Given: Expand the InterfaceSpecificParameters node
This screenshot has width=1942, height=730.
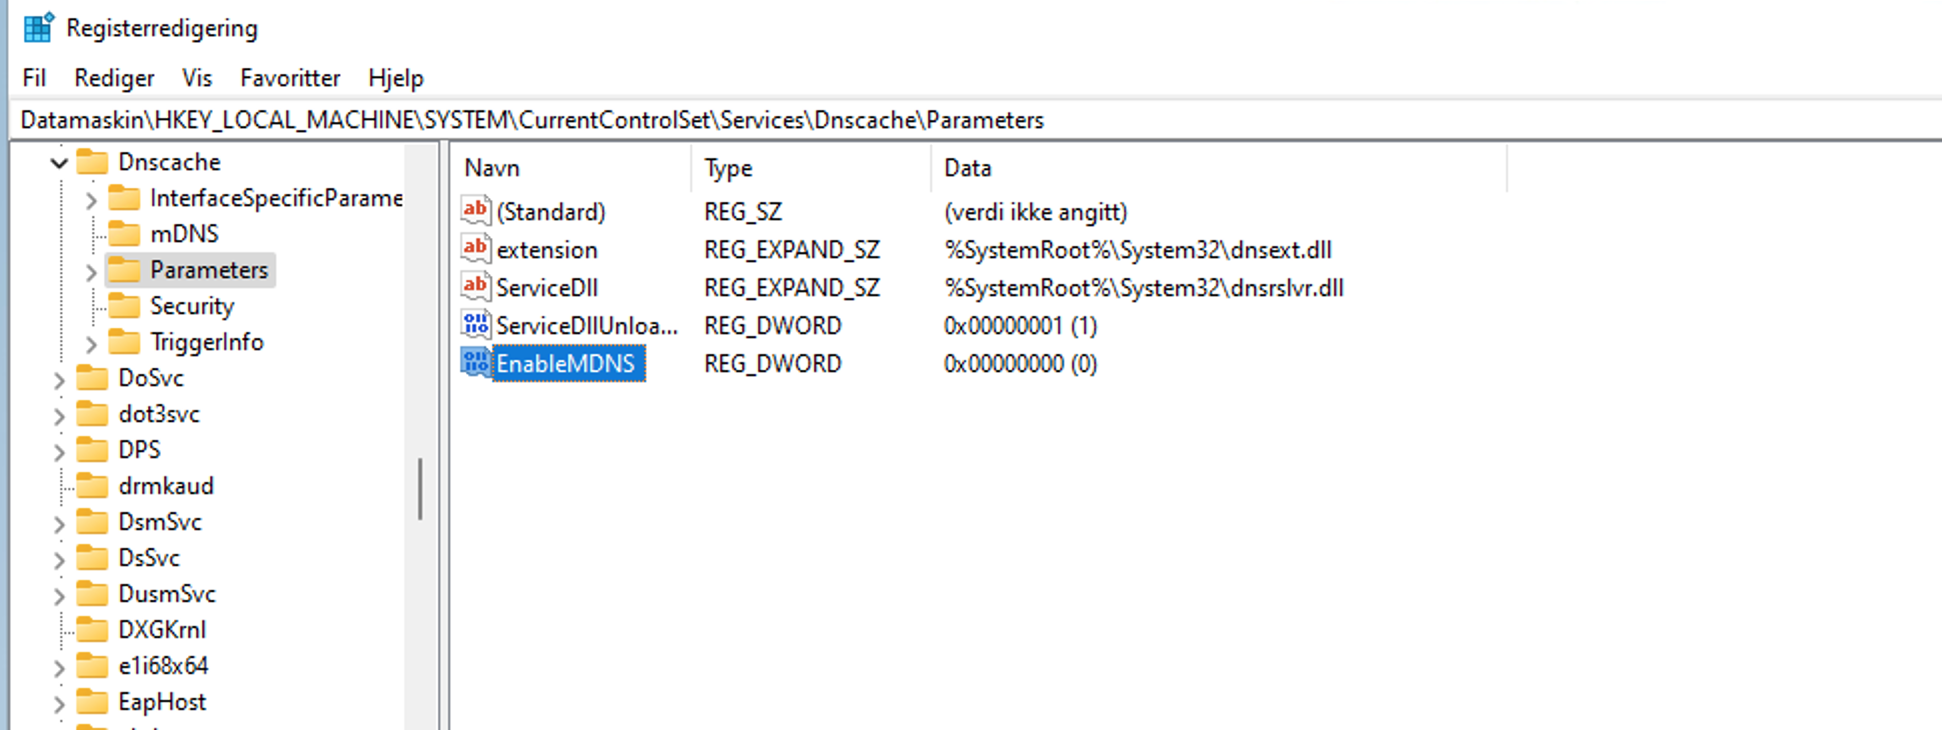Looking at the screenshot, I should pyautogui.click(x=91, y=200).
